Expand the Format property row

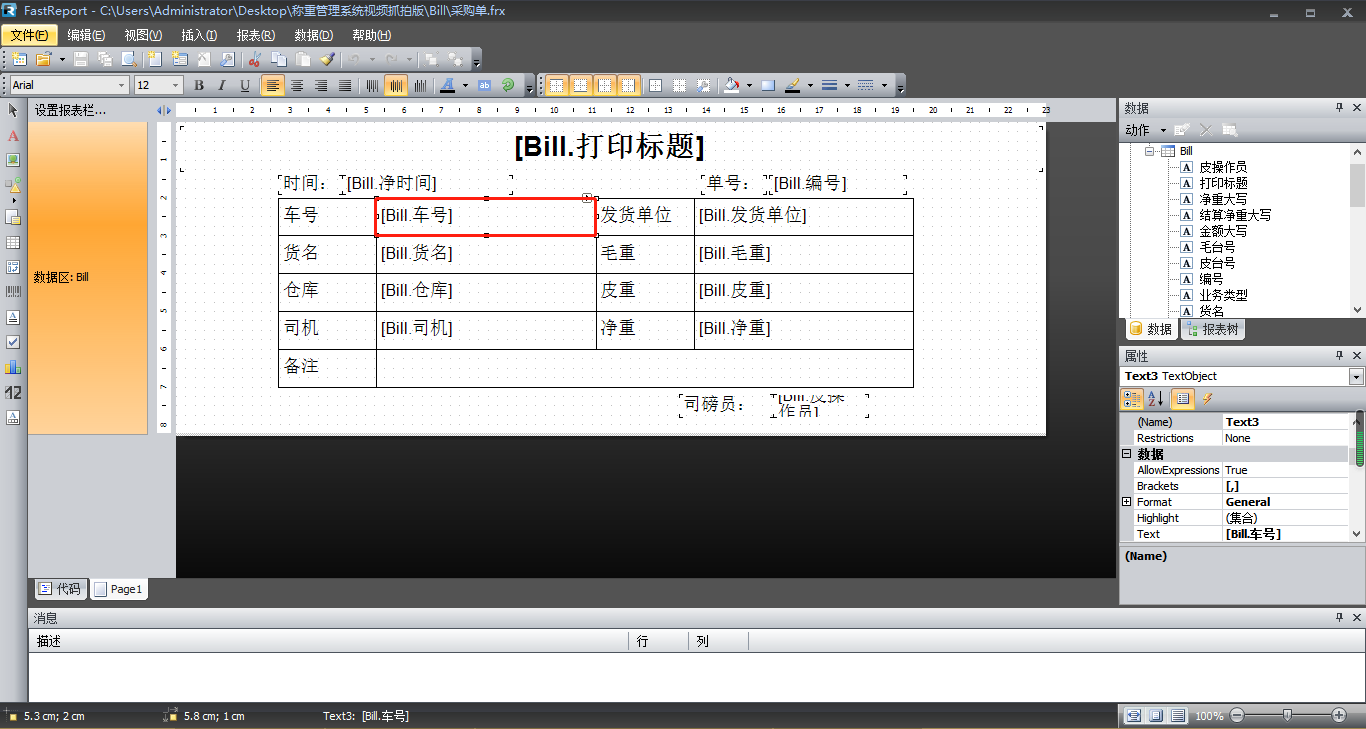point(1127,502)
